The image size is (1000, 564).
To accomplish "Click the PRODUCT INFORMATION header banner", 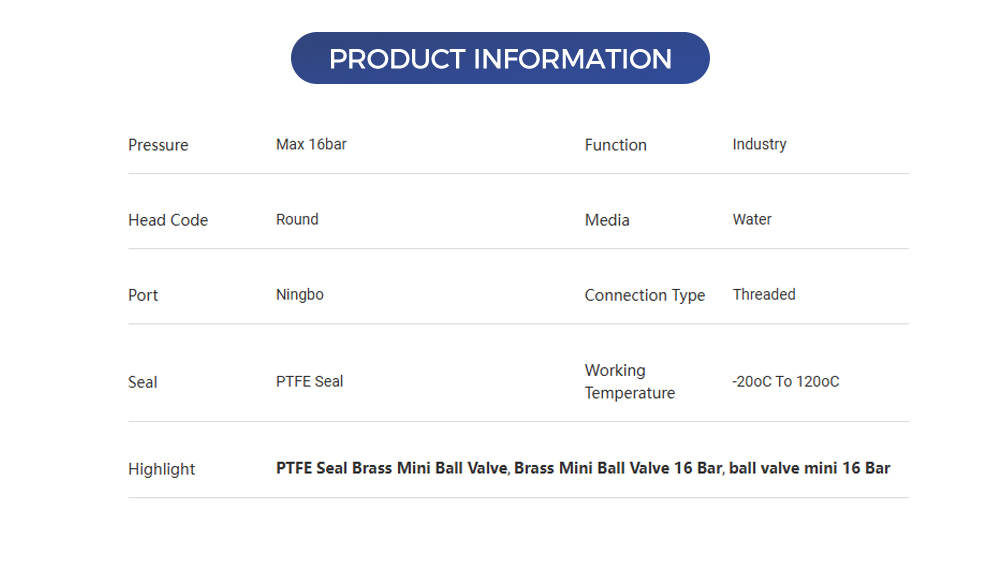I will click(500, 58).
